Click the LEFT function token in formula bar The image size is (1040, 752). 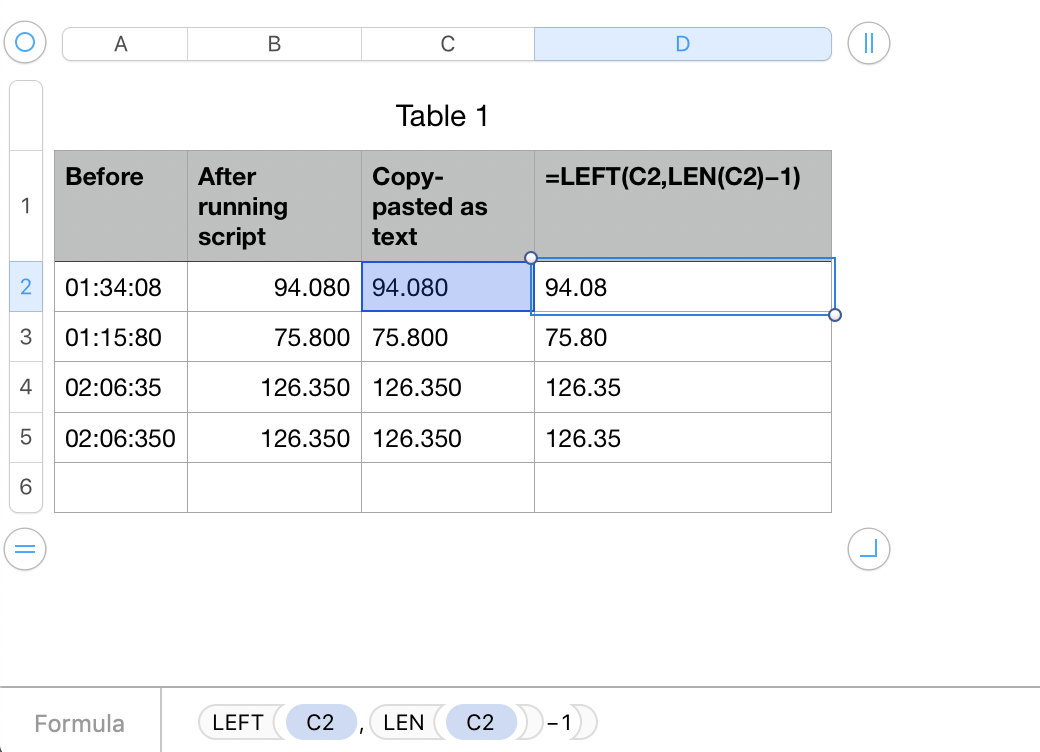pyautogui.click(x=238, y=722)
